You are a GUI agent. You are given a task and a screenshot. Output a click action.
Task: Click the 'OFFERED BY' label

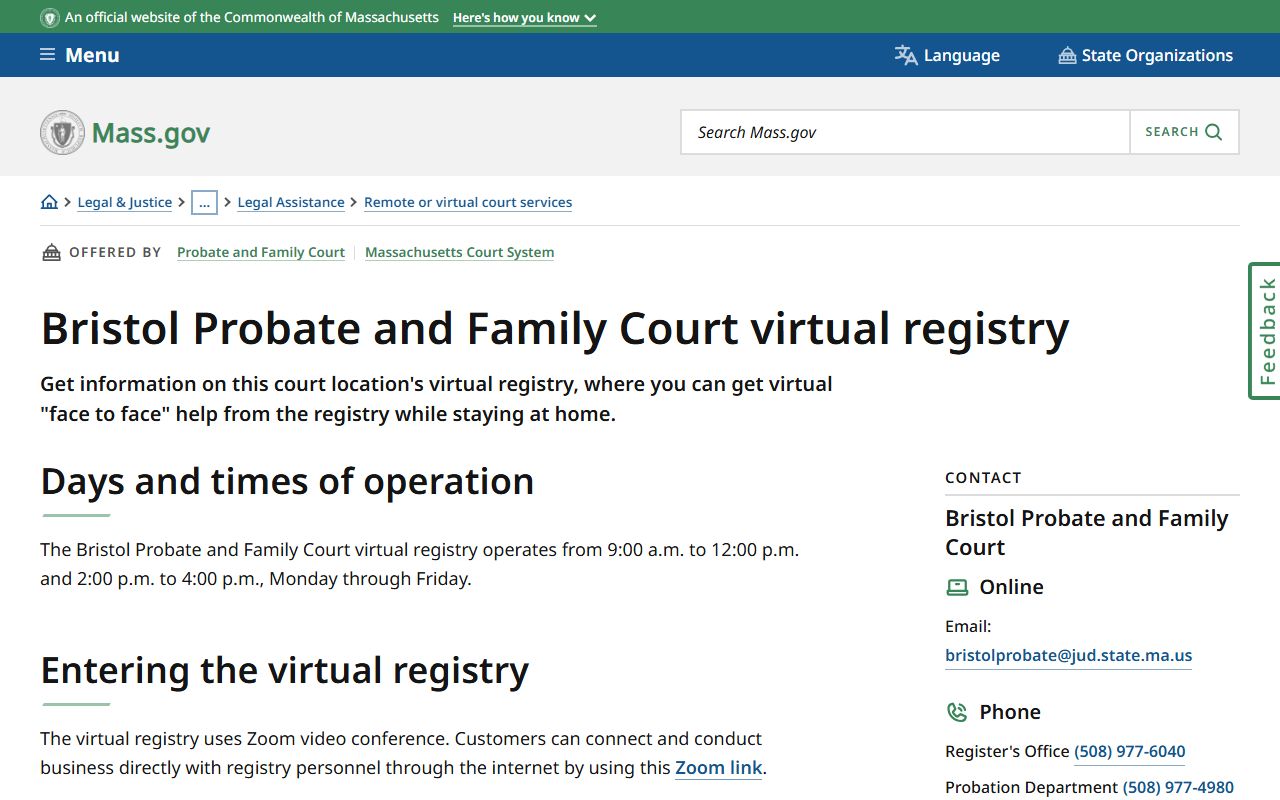pyautogui.click(x=115, y=252)
